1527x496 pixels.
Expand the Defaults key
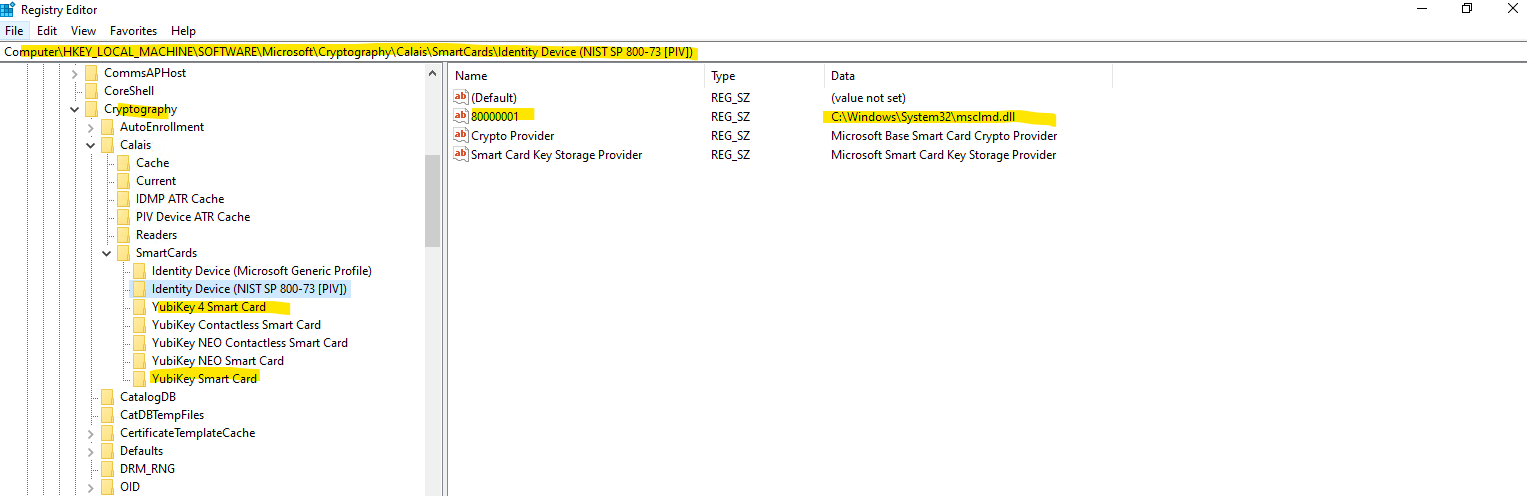91,451
